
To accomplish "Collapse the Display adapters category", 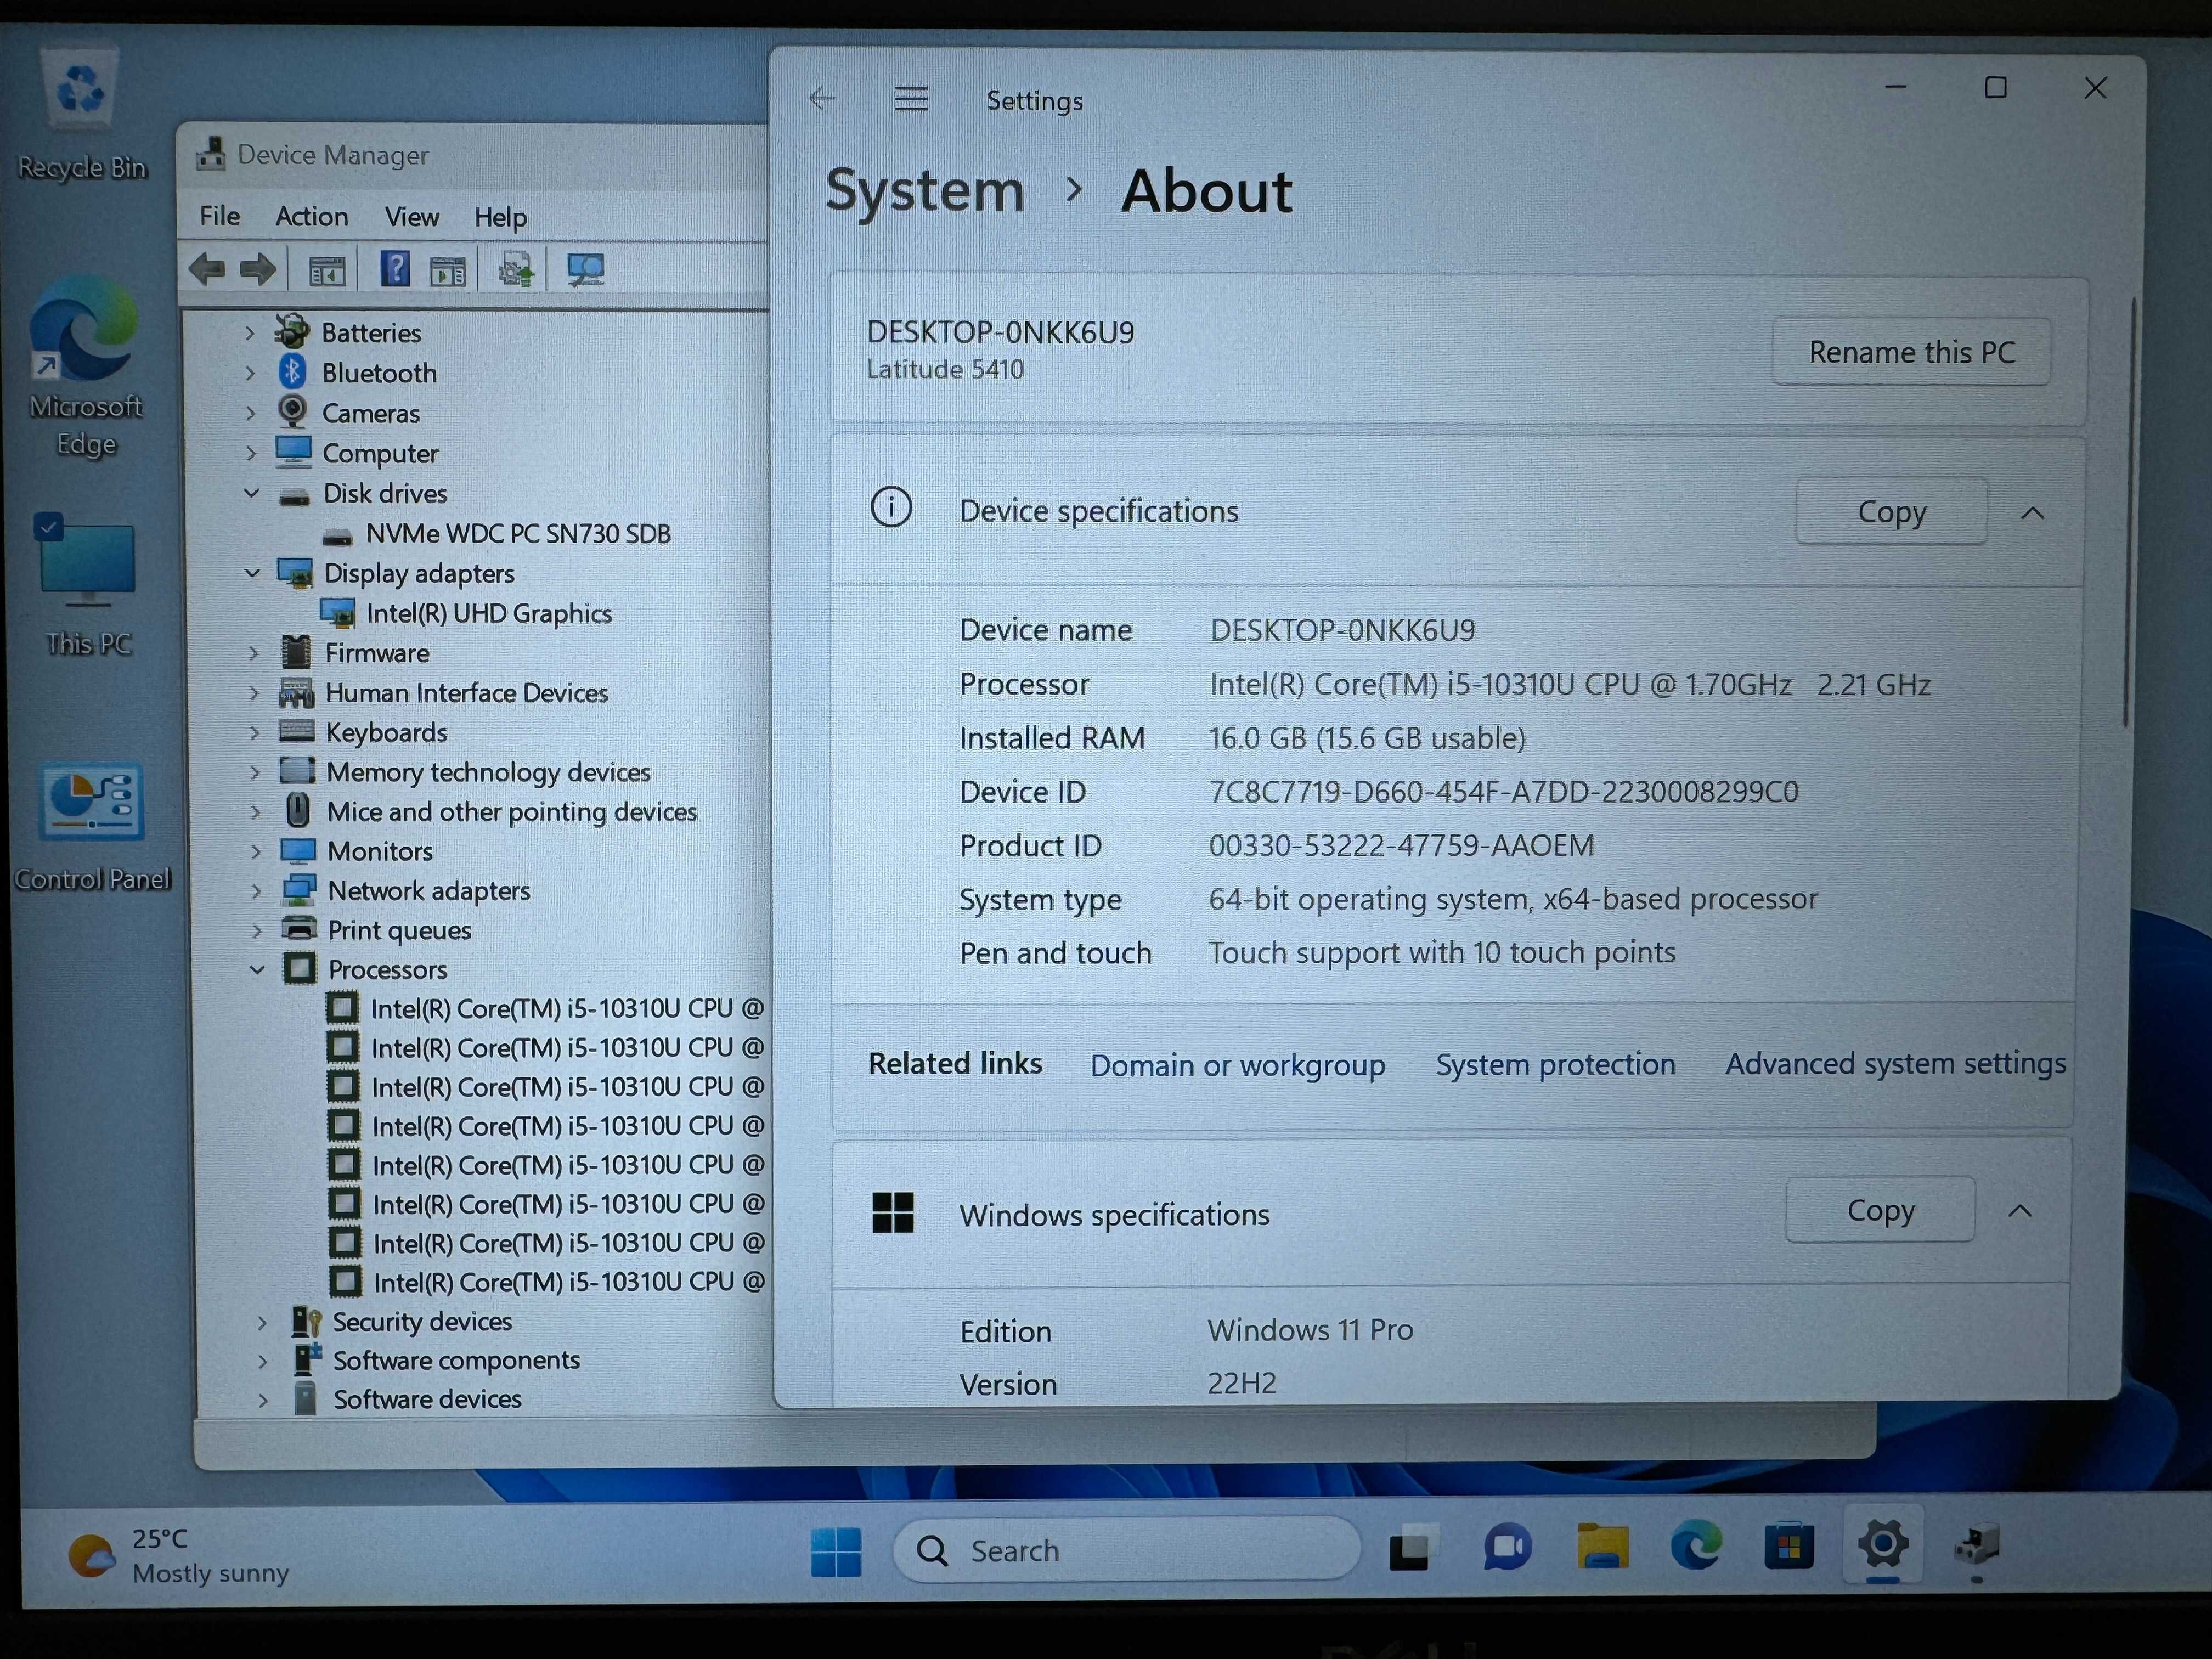I will [252, 573].
